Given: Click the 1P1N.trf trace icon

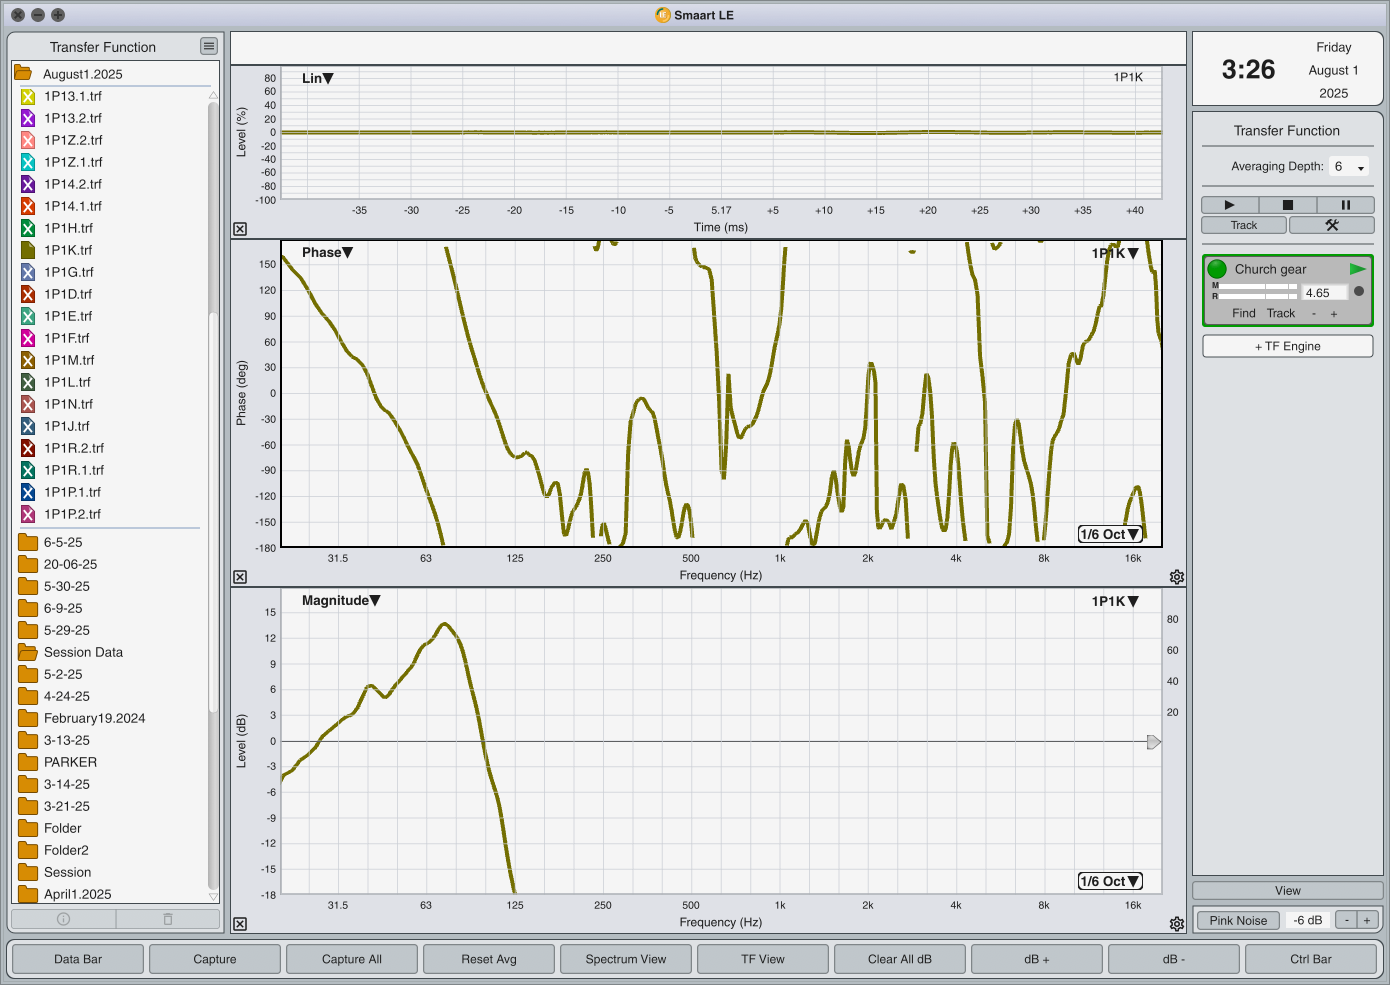Looking at the screenshot, I should [28, 405].
